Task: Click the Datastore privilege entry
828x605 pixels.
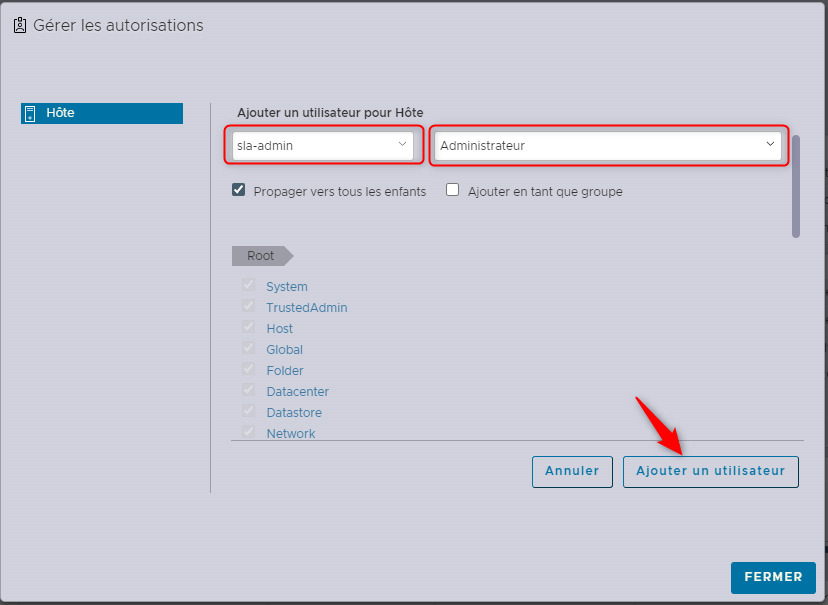Action: 294,413
